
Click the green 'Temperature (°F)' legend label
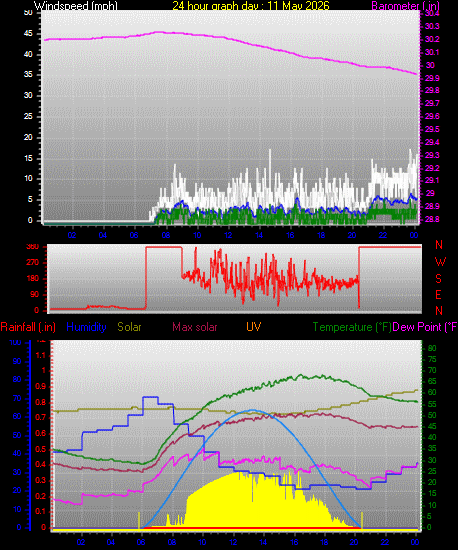352,327
